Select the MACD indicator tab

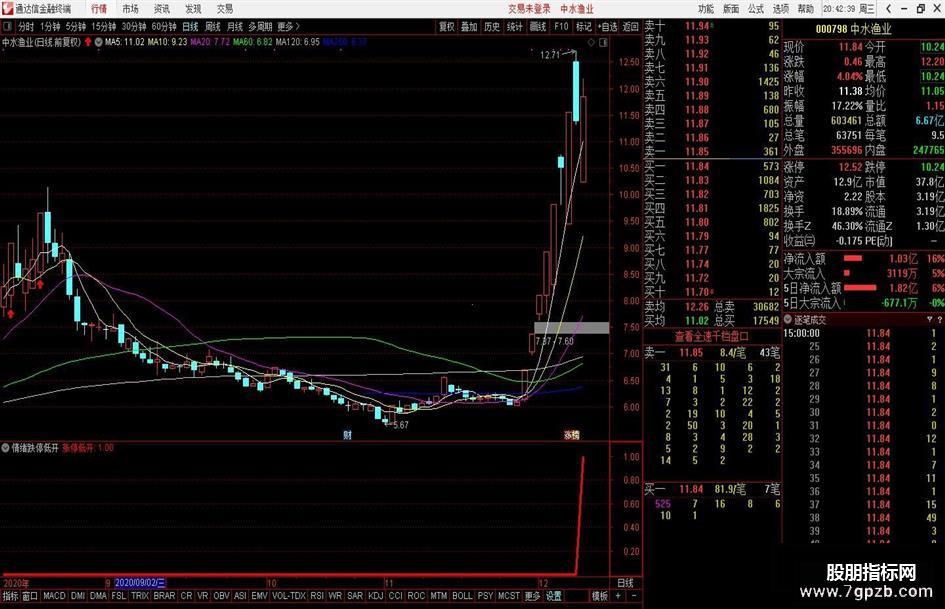tap(54, 596)
